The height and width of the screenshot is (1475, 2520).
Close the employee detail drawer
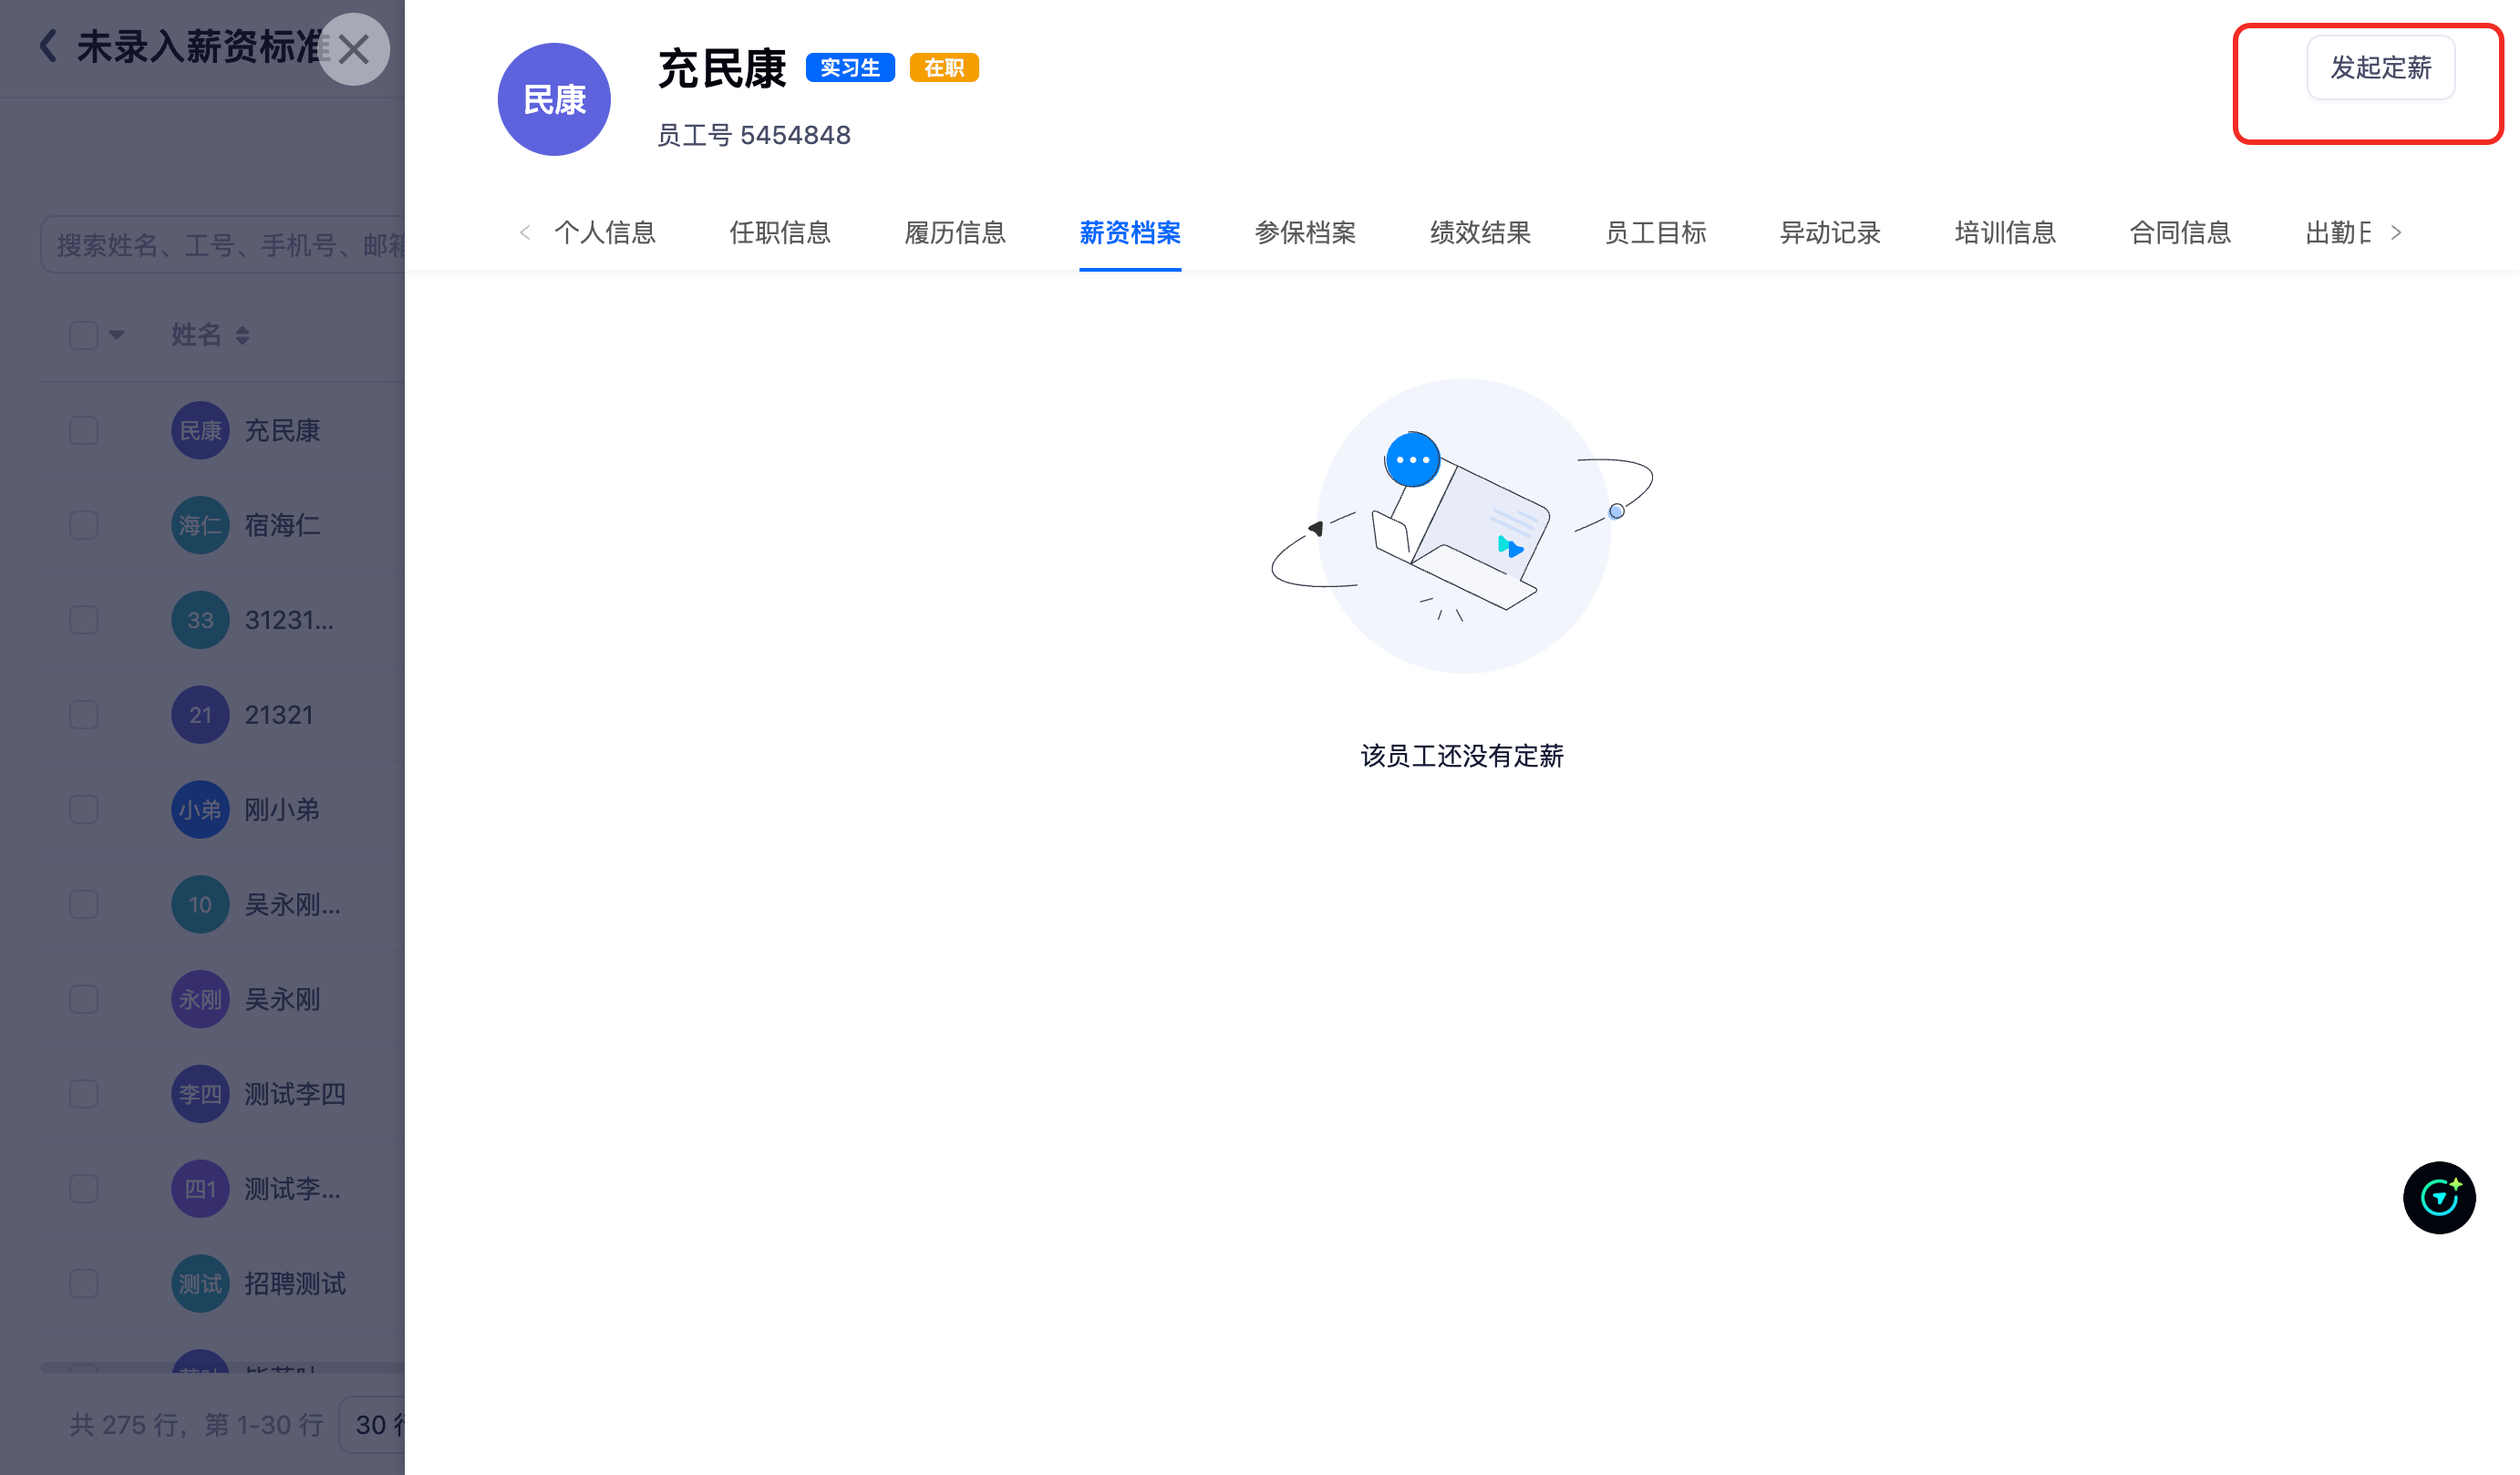354,49
